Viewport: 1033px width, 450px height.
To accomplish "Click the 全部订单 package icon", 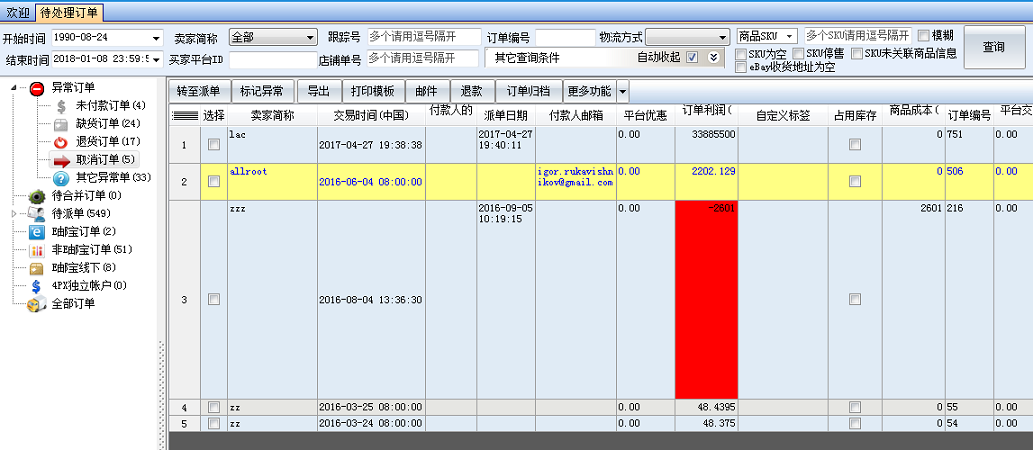I will click(37, 304).
